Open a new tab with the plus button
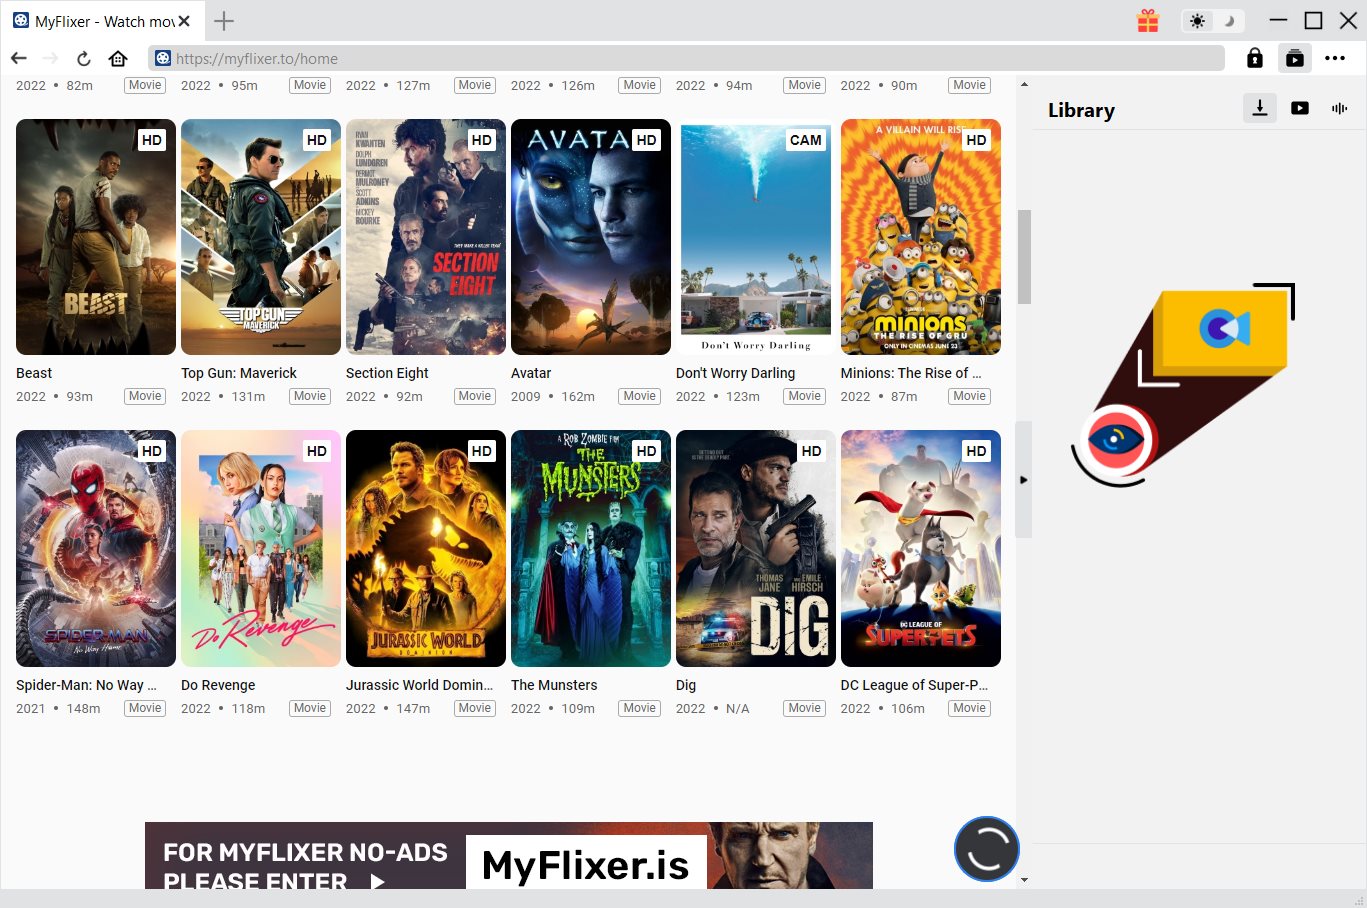 222,20
